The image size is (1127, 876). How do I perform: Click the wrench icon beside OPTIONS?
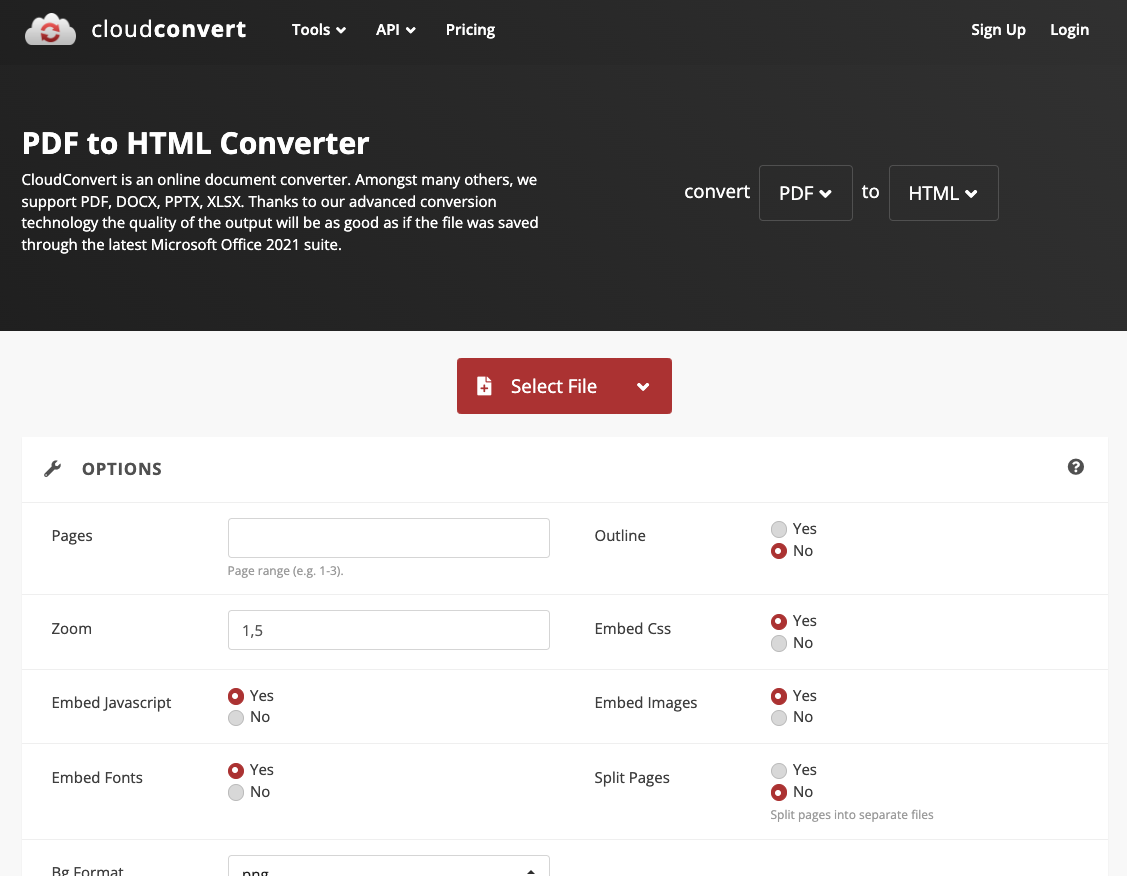point(52,469)
